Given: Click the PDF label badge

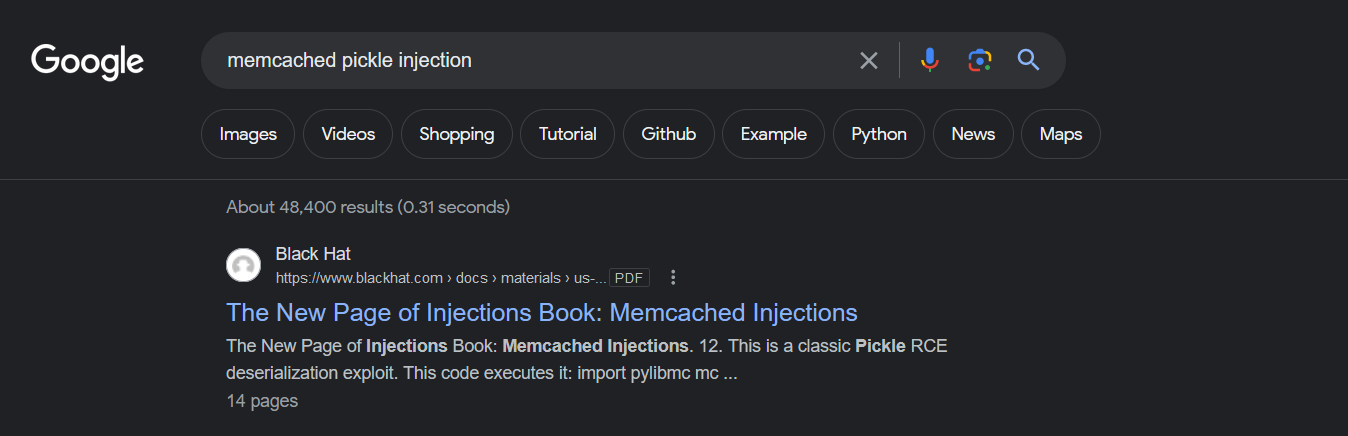Looking at the screenshot, I should pyautogui.click(x=629, y=277).
